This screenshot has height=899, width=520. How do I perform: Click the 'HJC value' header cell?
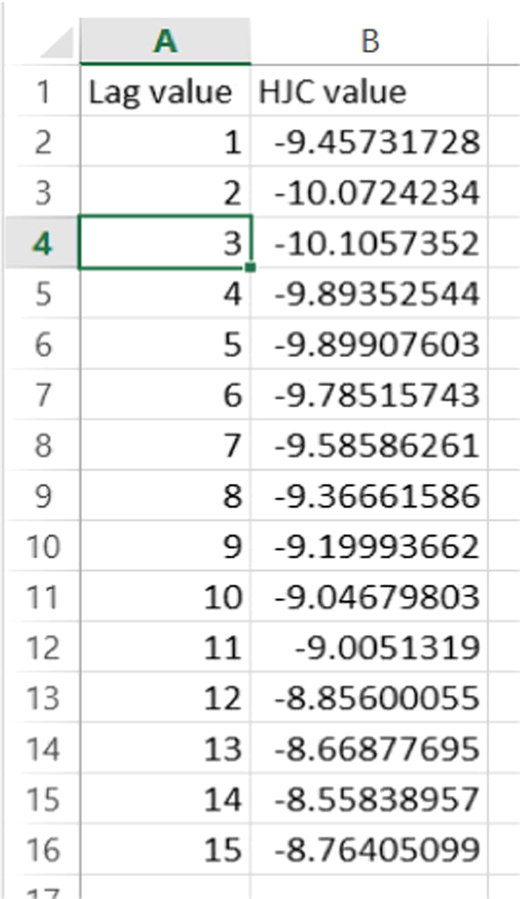click(370, 92)
